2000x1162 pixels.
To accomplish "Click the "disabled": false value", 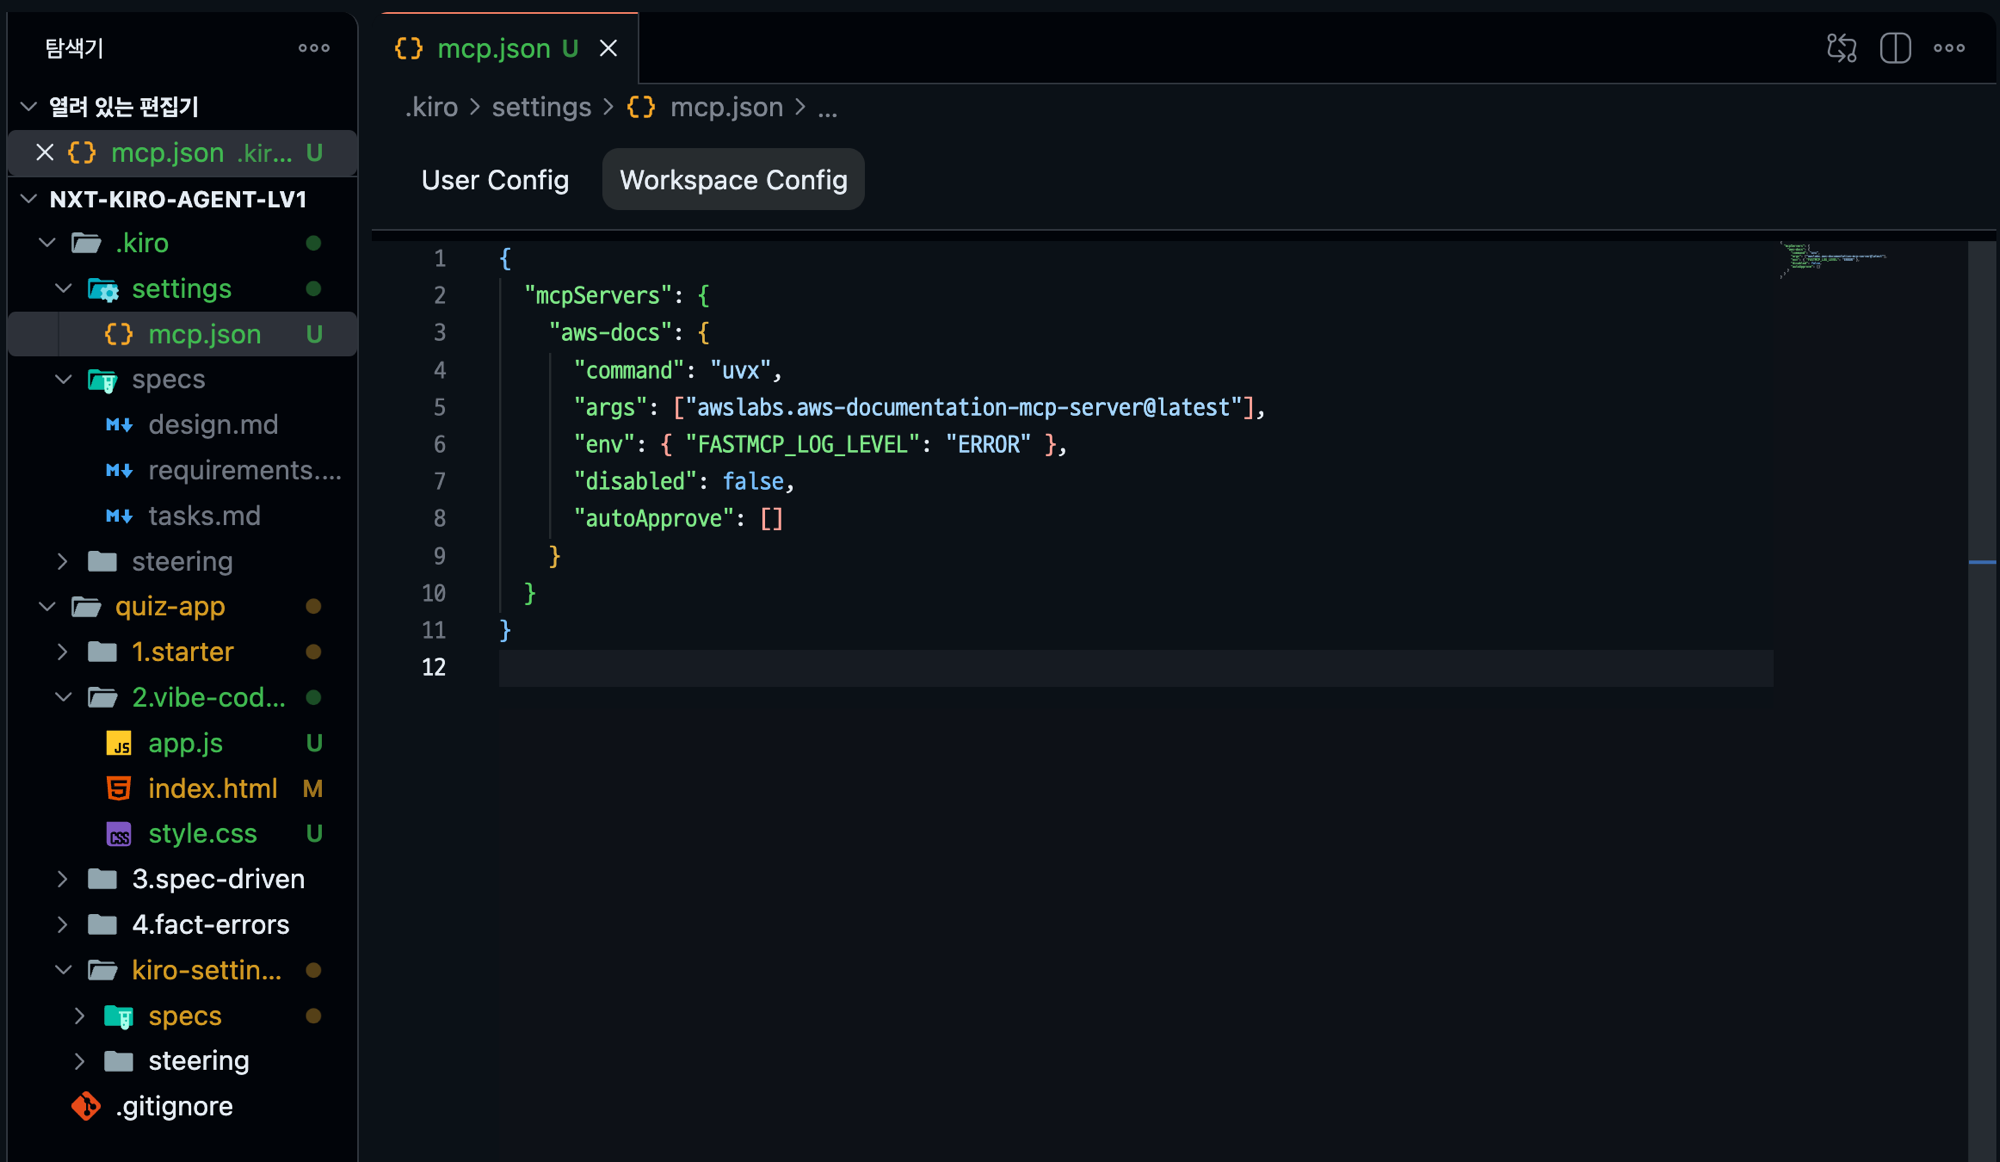I will [753, 481].
